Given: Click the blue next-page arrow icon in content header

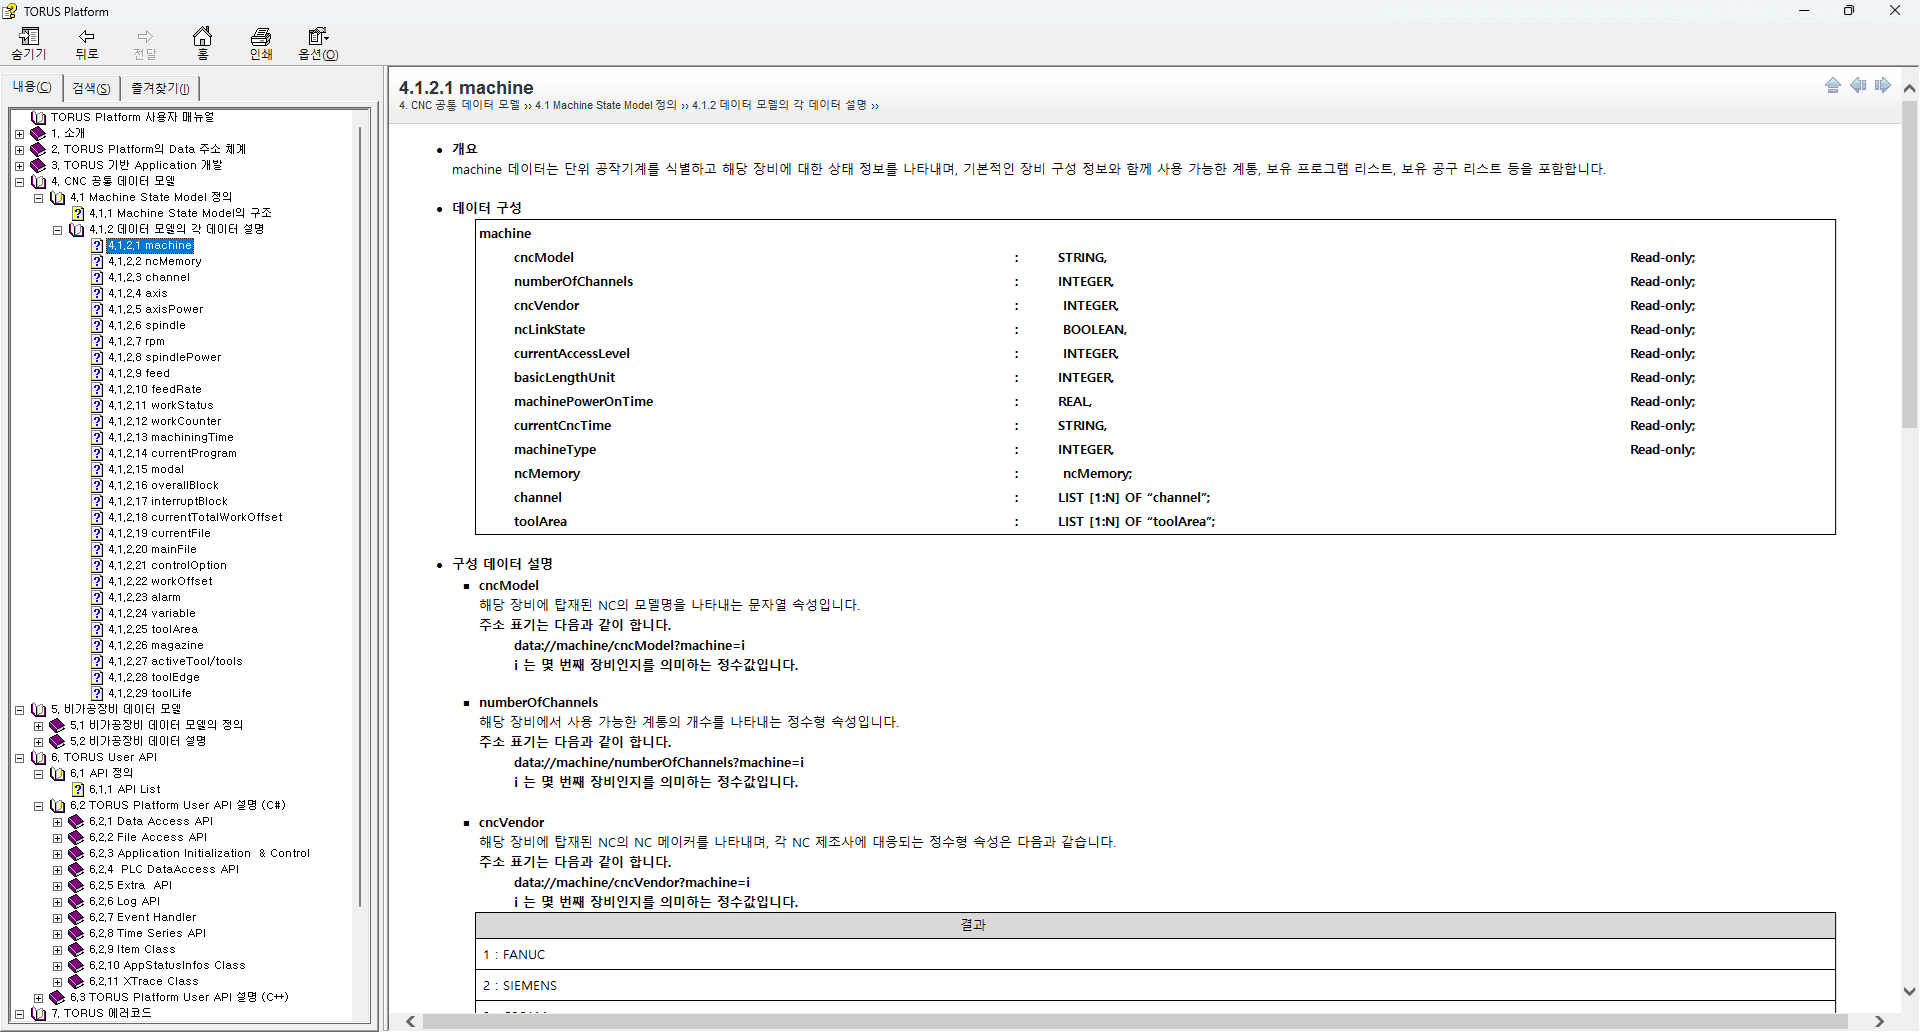Looking at the screenshot, I should (x=1883, y=85).
